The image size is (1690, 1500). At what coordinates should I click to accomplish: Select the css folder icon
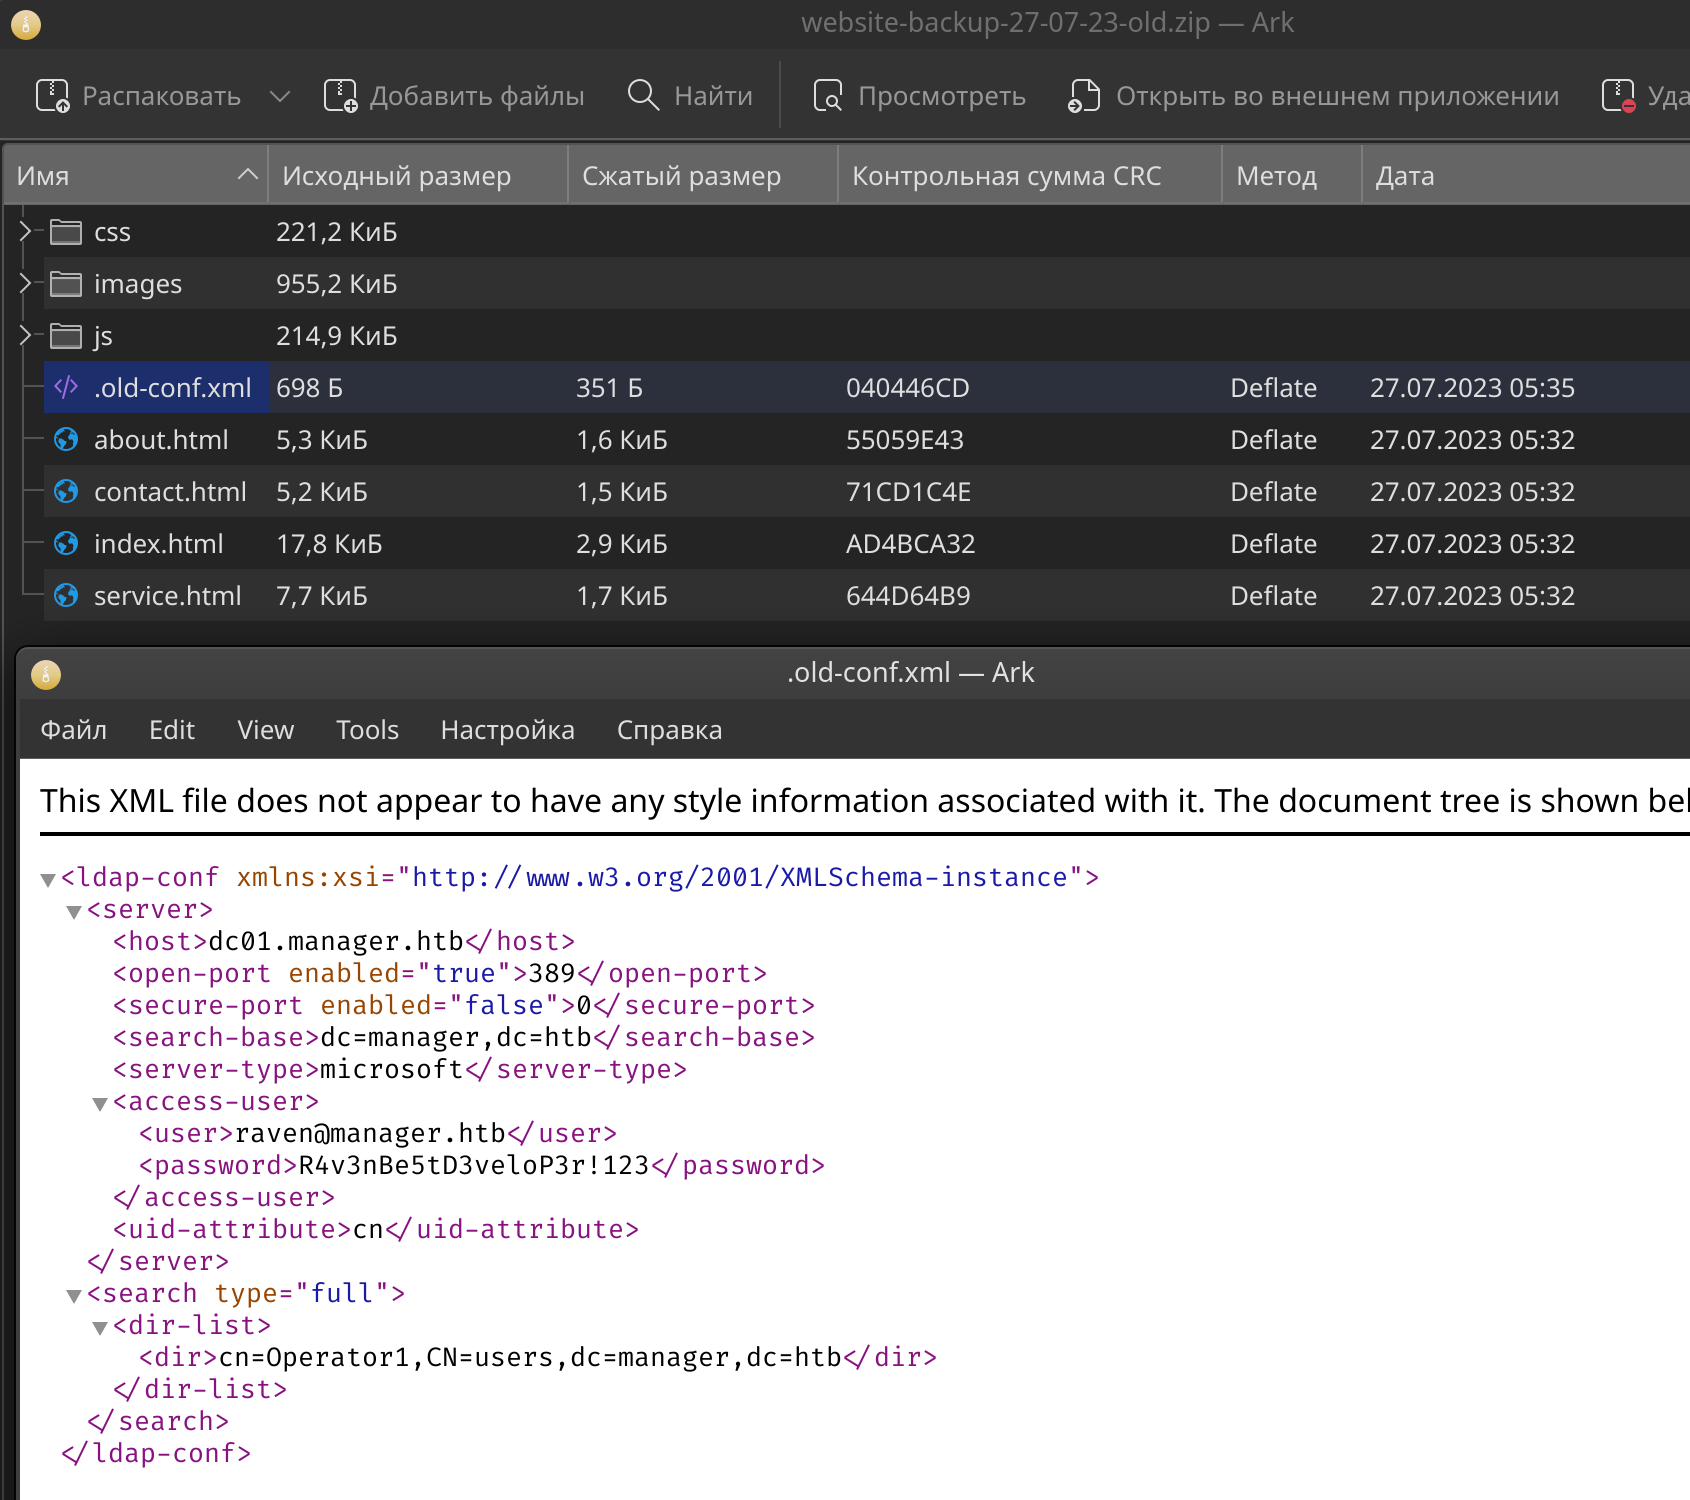(x=66, y=232)
